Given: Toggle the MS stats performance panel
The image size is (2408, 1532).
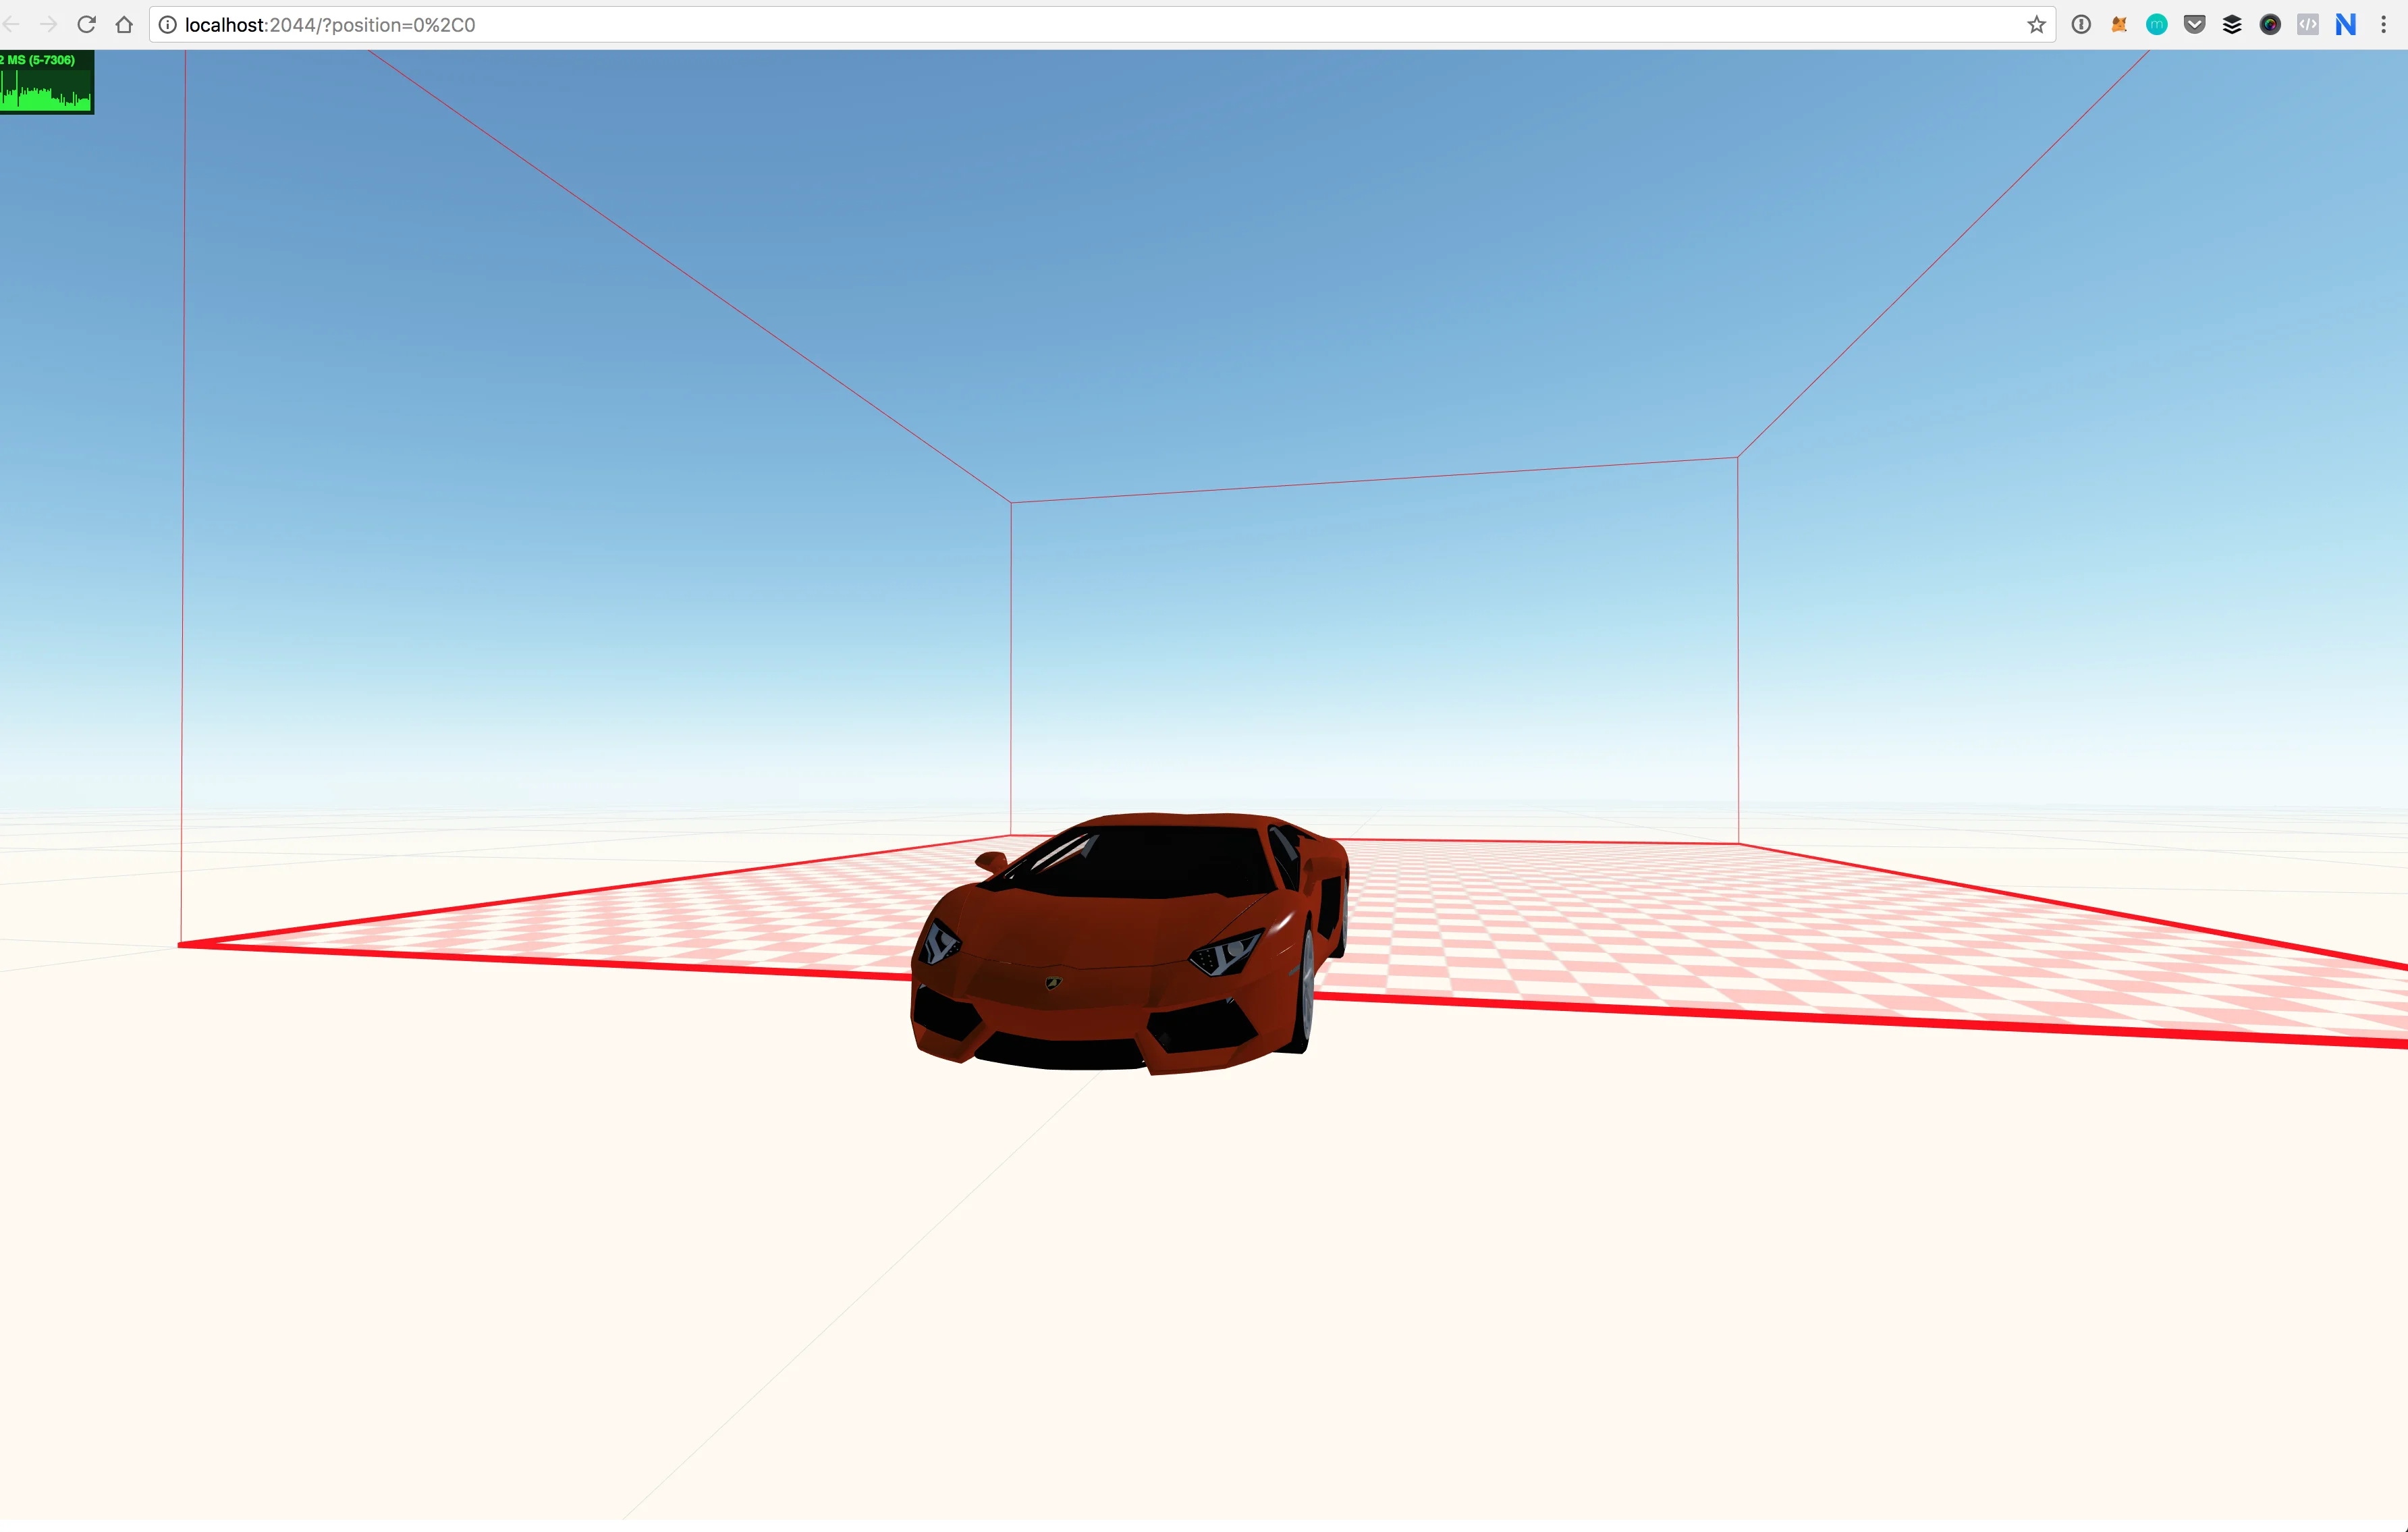Looking at the screenshot, I should [x=46, y=82].
